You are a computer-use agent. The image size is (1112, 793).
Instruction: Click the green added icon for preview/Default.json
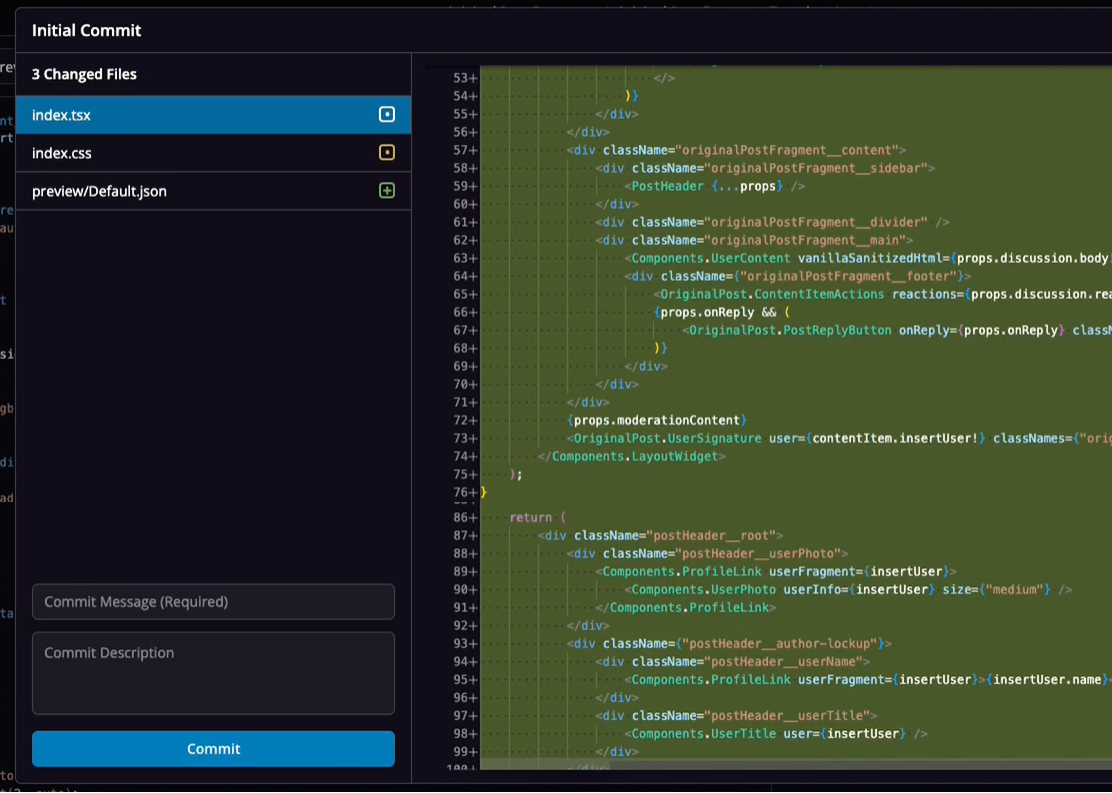pos(387,191)
